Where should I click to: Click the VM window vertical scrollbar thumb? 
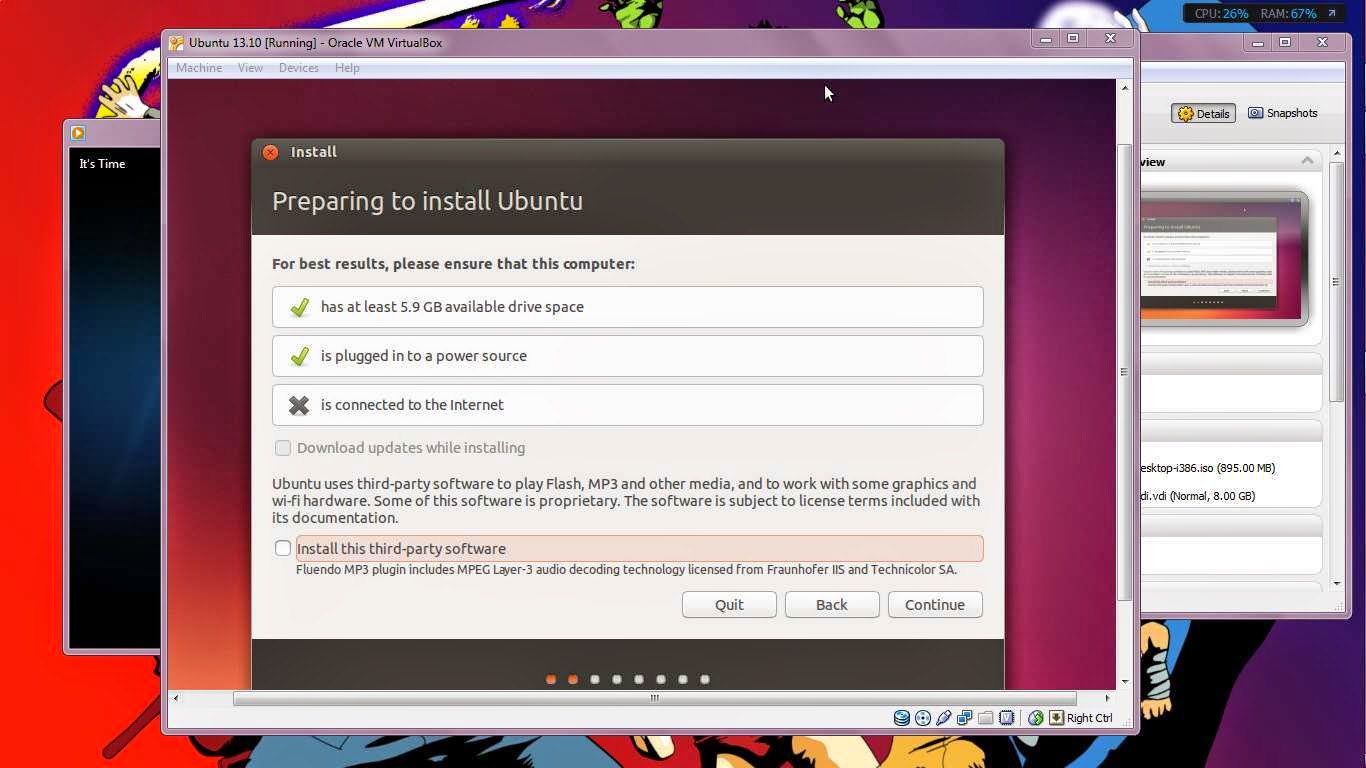pyautogui.click(x=1125, y=372)
